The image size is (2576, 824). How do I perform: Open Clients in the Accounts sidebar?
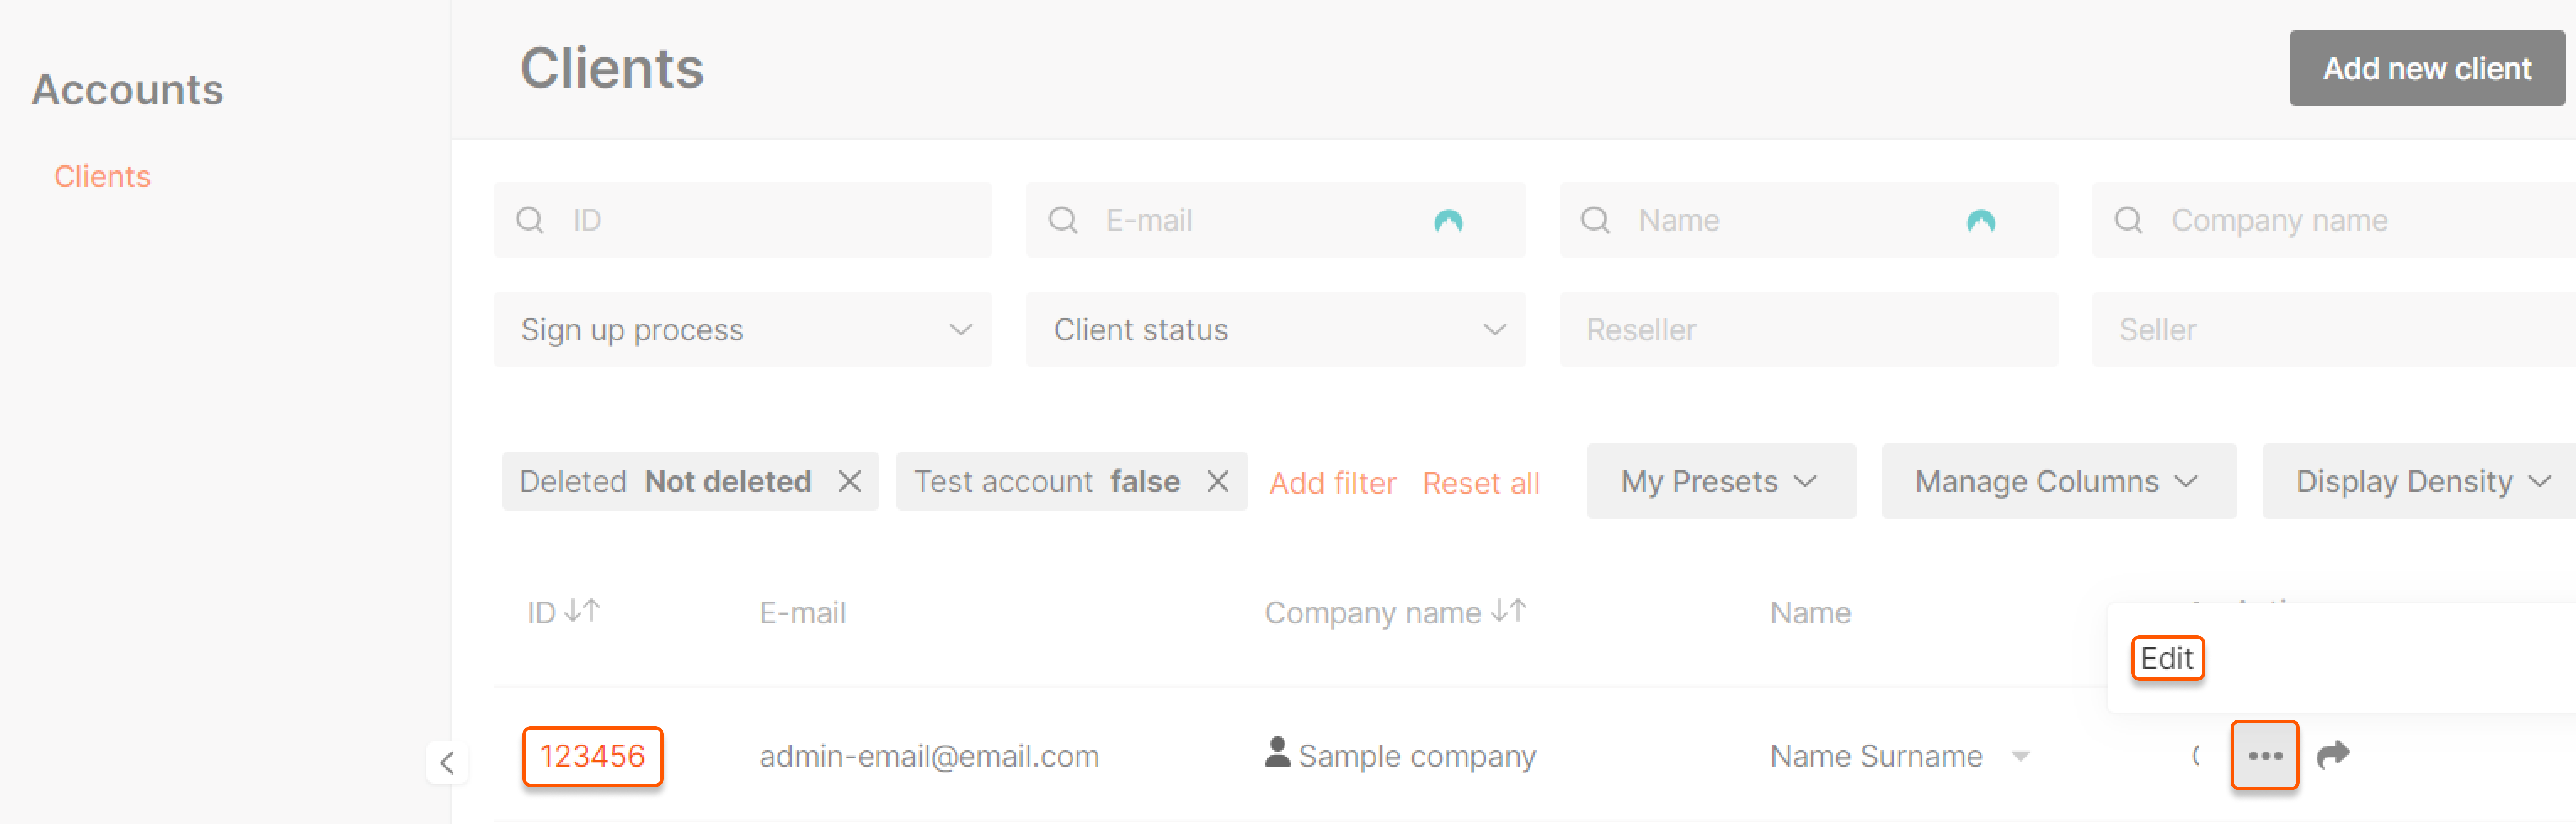click(x=102, y=177)
